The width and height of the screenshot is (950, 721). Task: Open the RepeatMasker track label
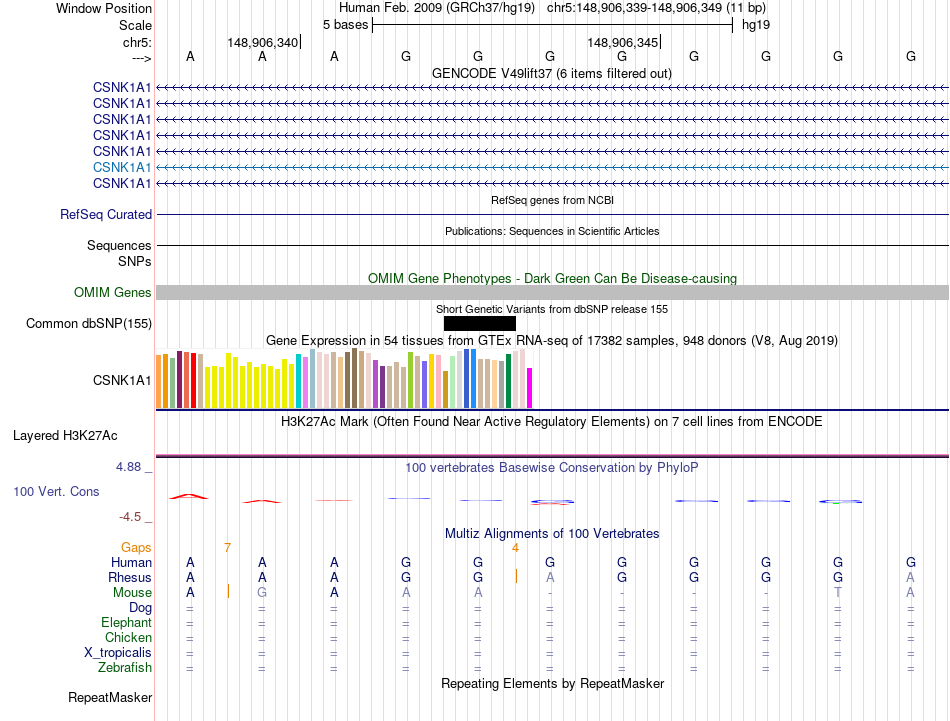[x=110, y=697]
